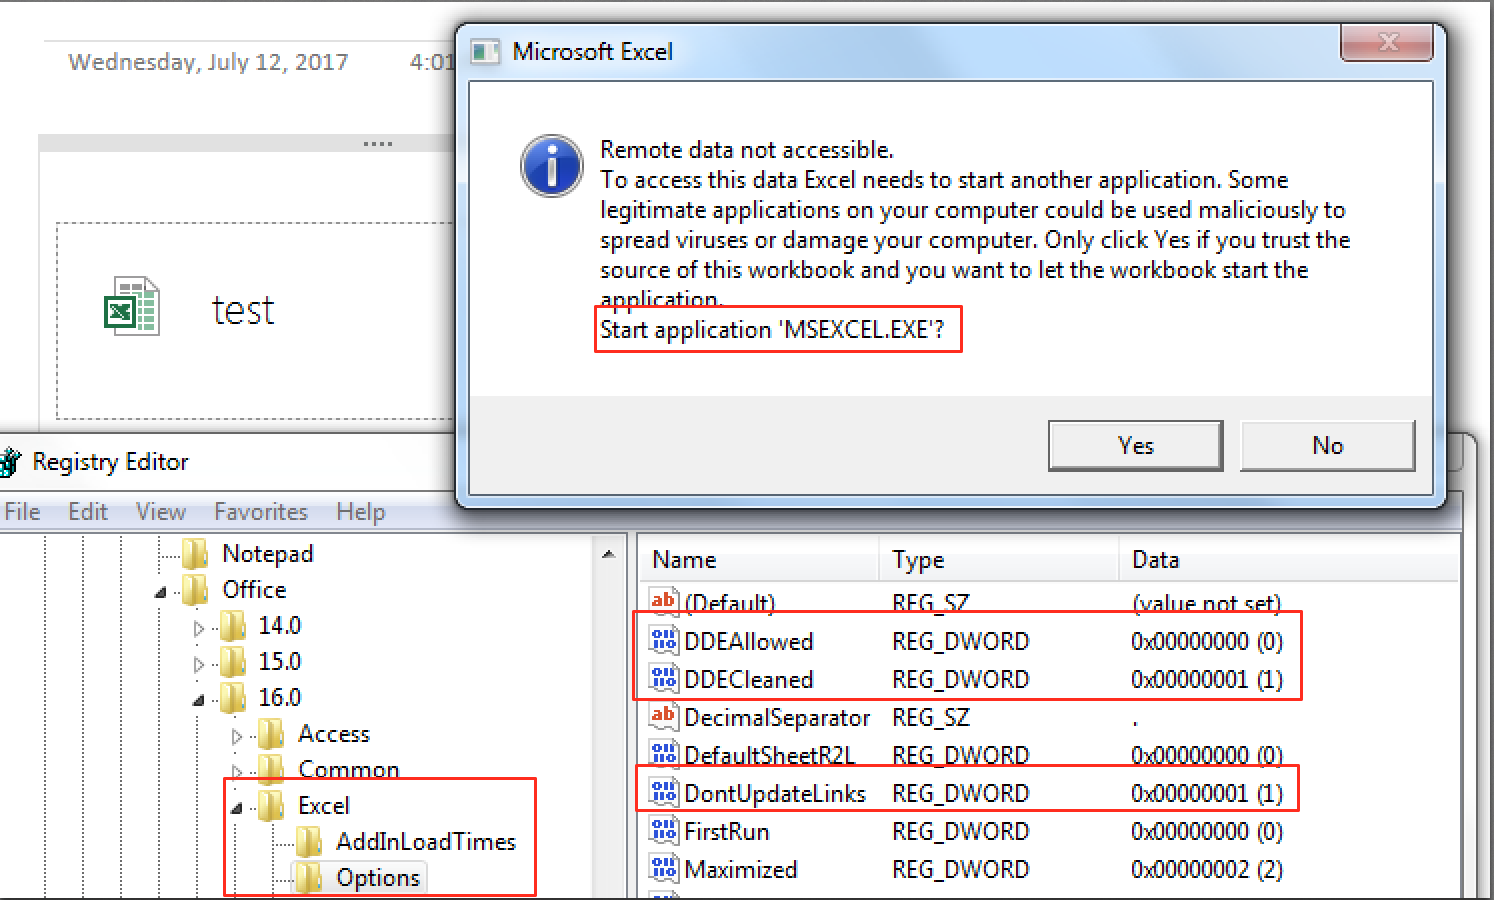Image resolution: width=1494 pixels, height=900 pixels.
Task: Expand the 15.0 registry key
Action: point(198,664)
